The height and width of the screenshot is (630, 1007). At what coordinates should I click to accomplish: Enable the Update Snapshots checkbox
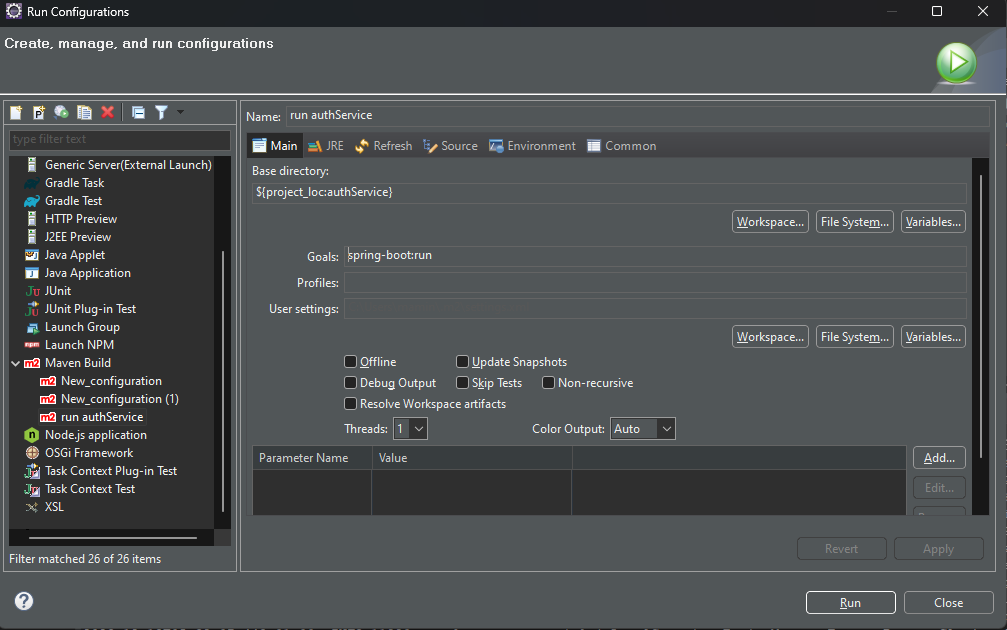(x=462, y=362)
